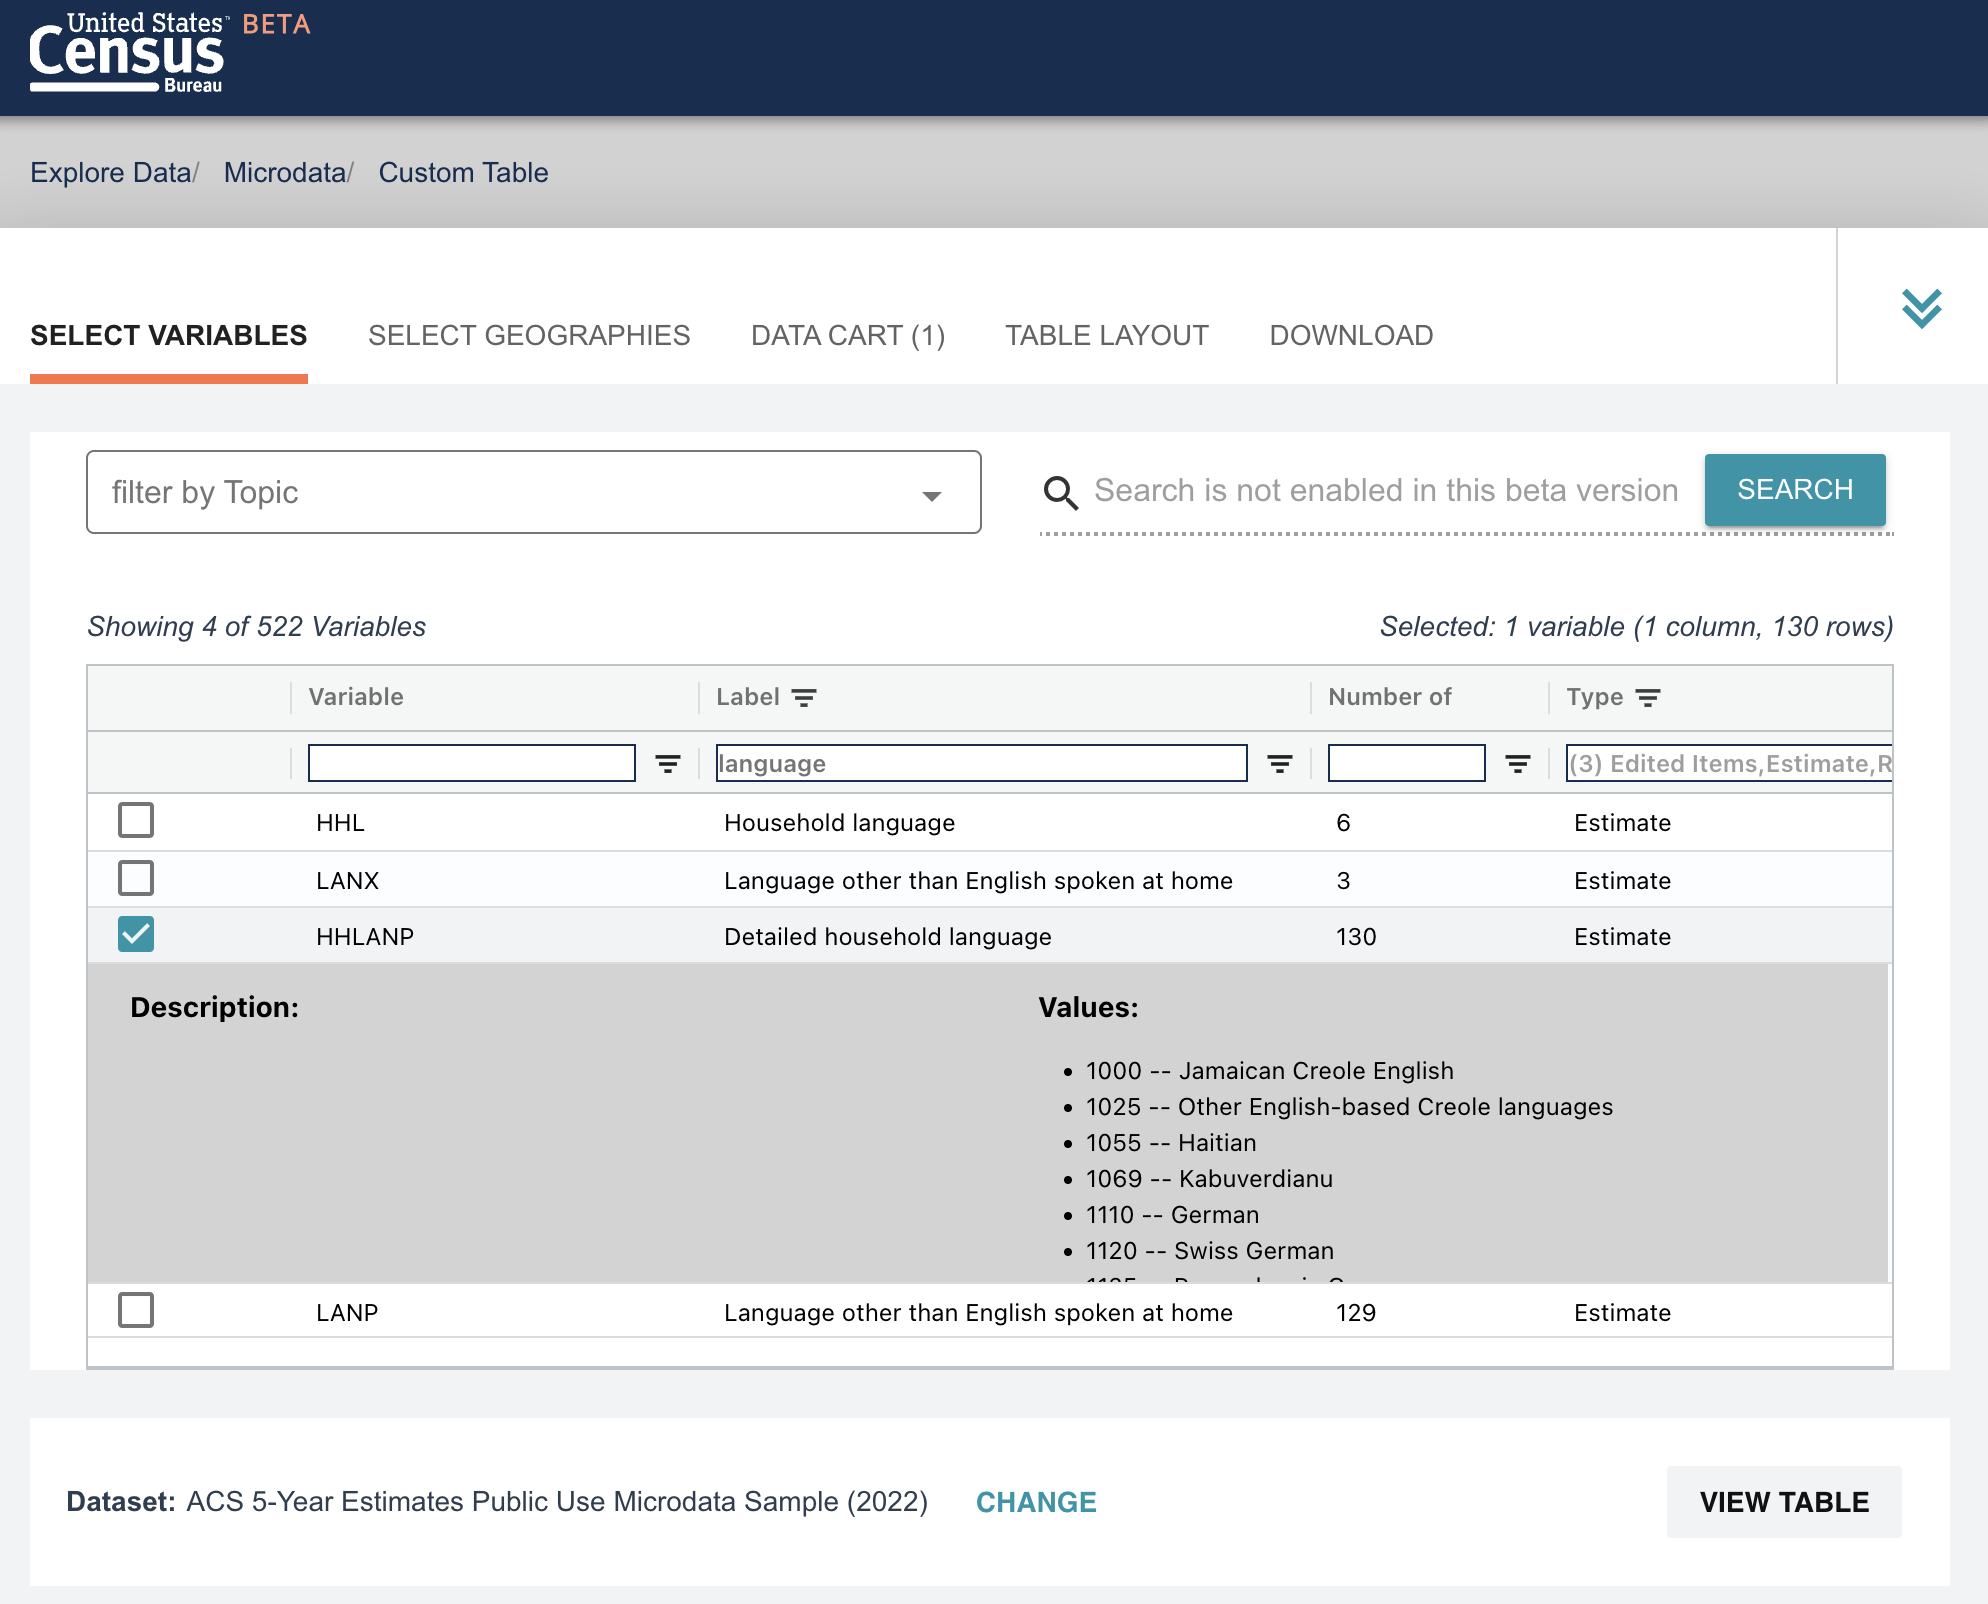1988x1604 pixels.
Task: Open the Type filter showing Edited Items, Estimate
Action: coord(1730,763)
